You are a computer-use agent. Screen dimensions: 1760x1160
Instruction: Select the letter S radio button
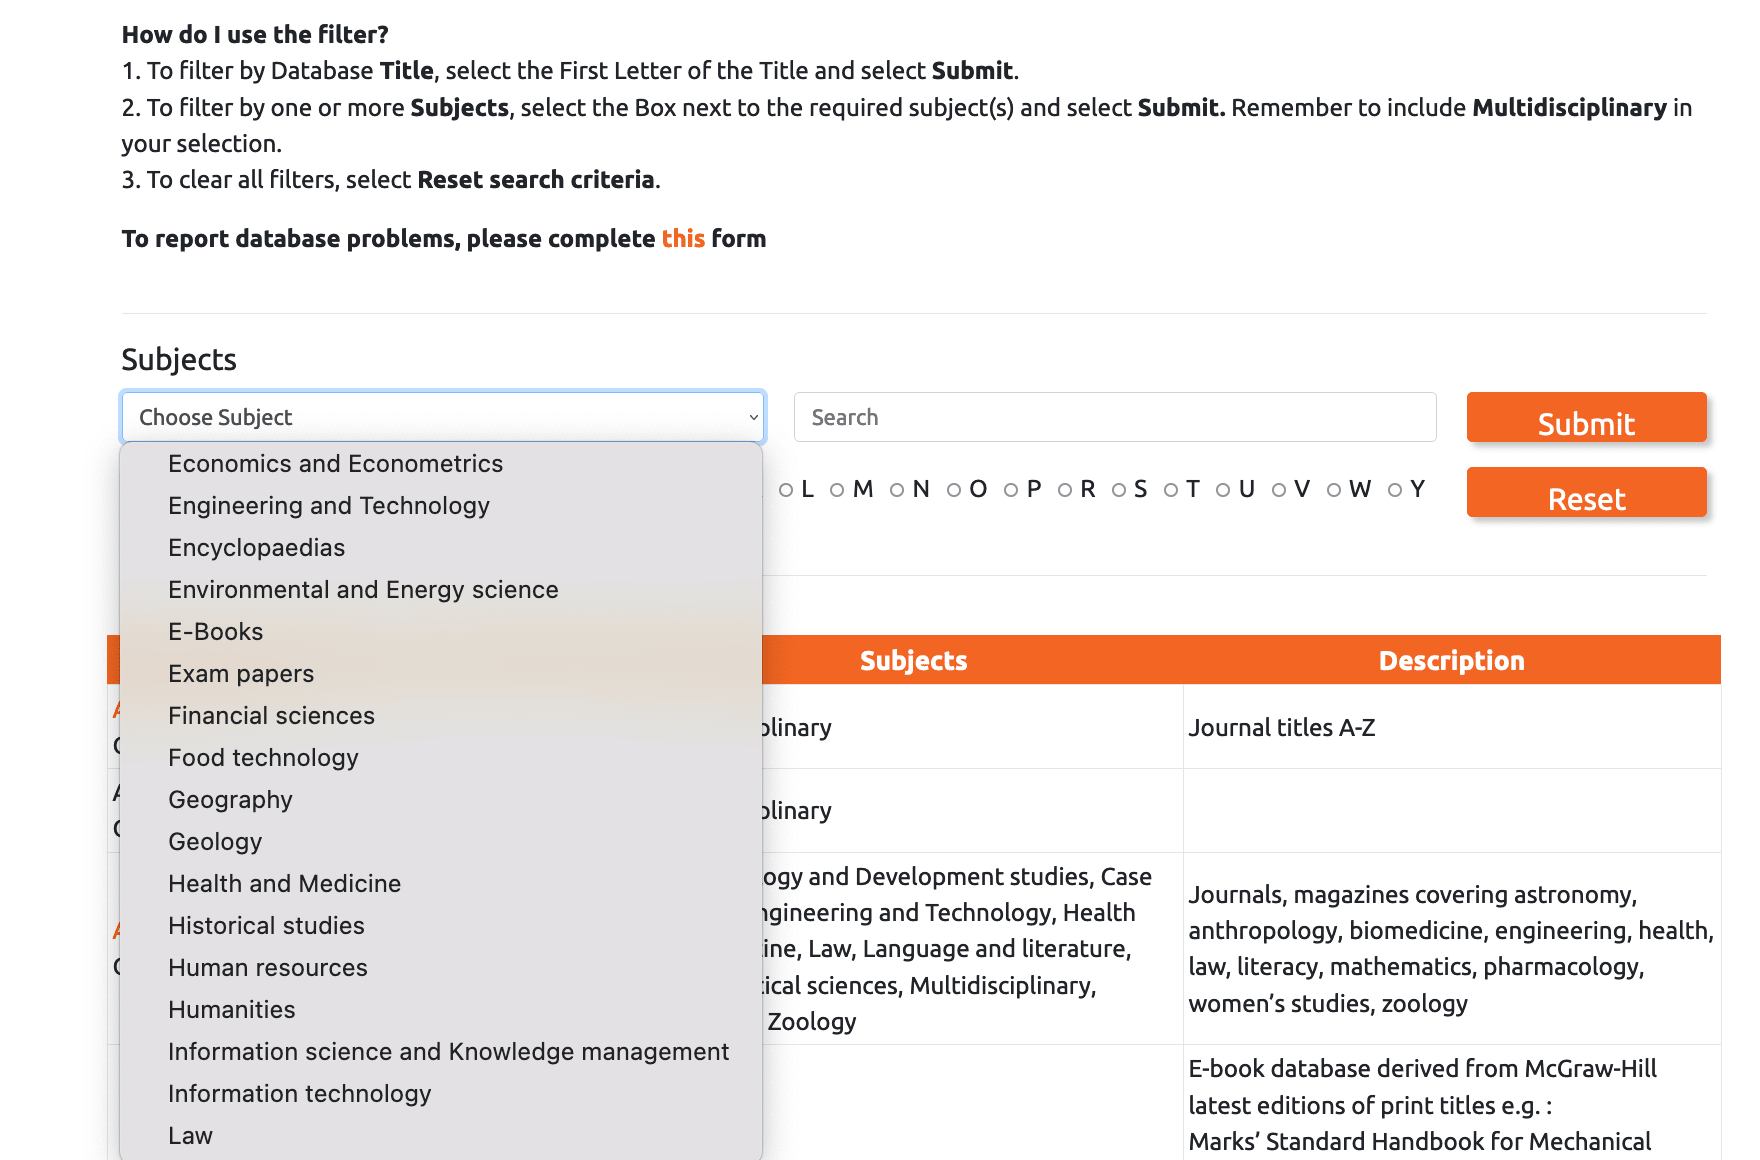1119,490
